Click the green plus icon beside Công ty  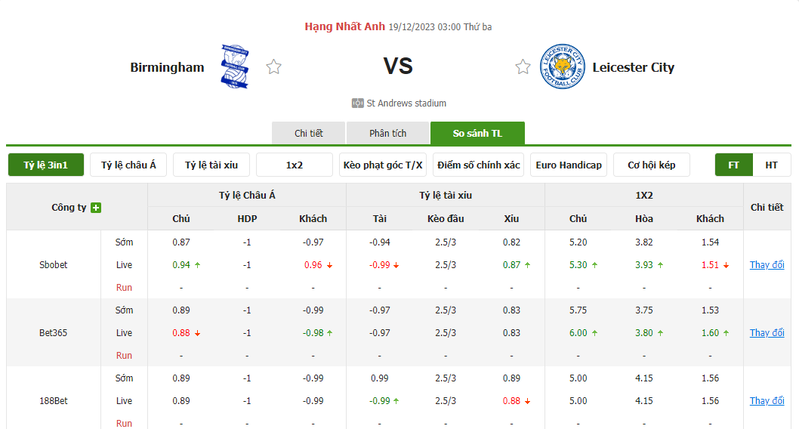pos(96,207)
